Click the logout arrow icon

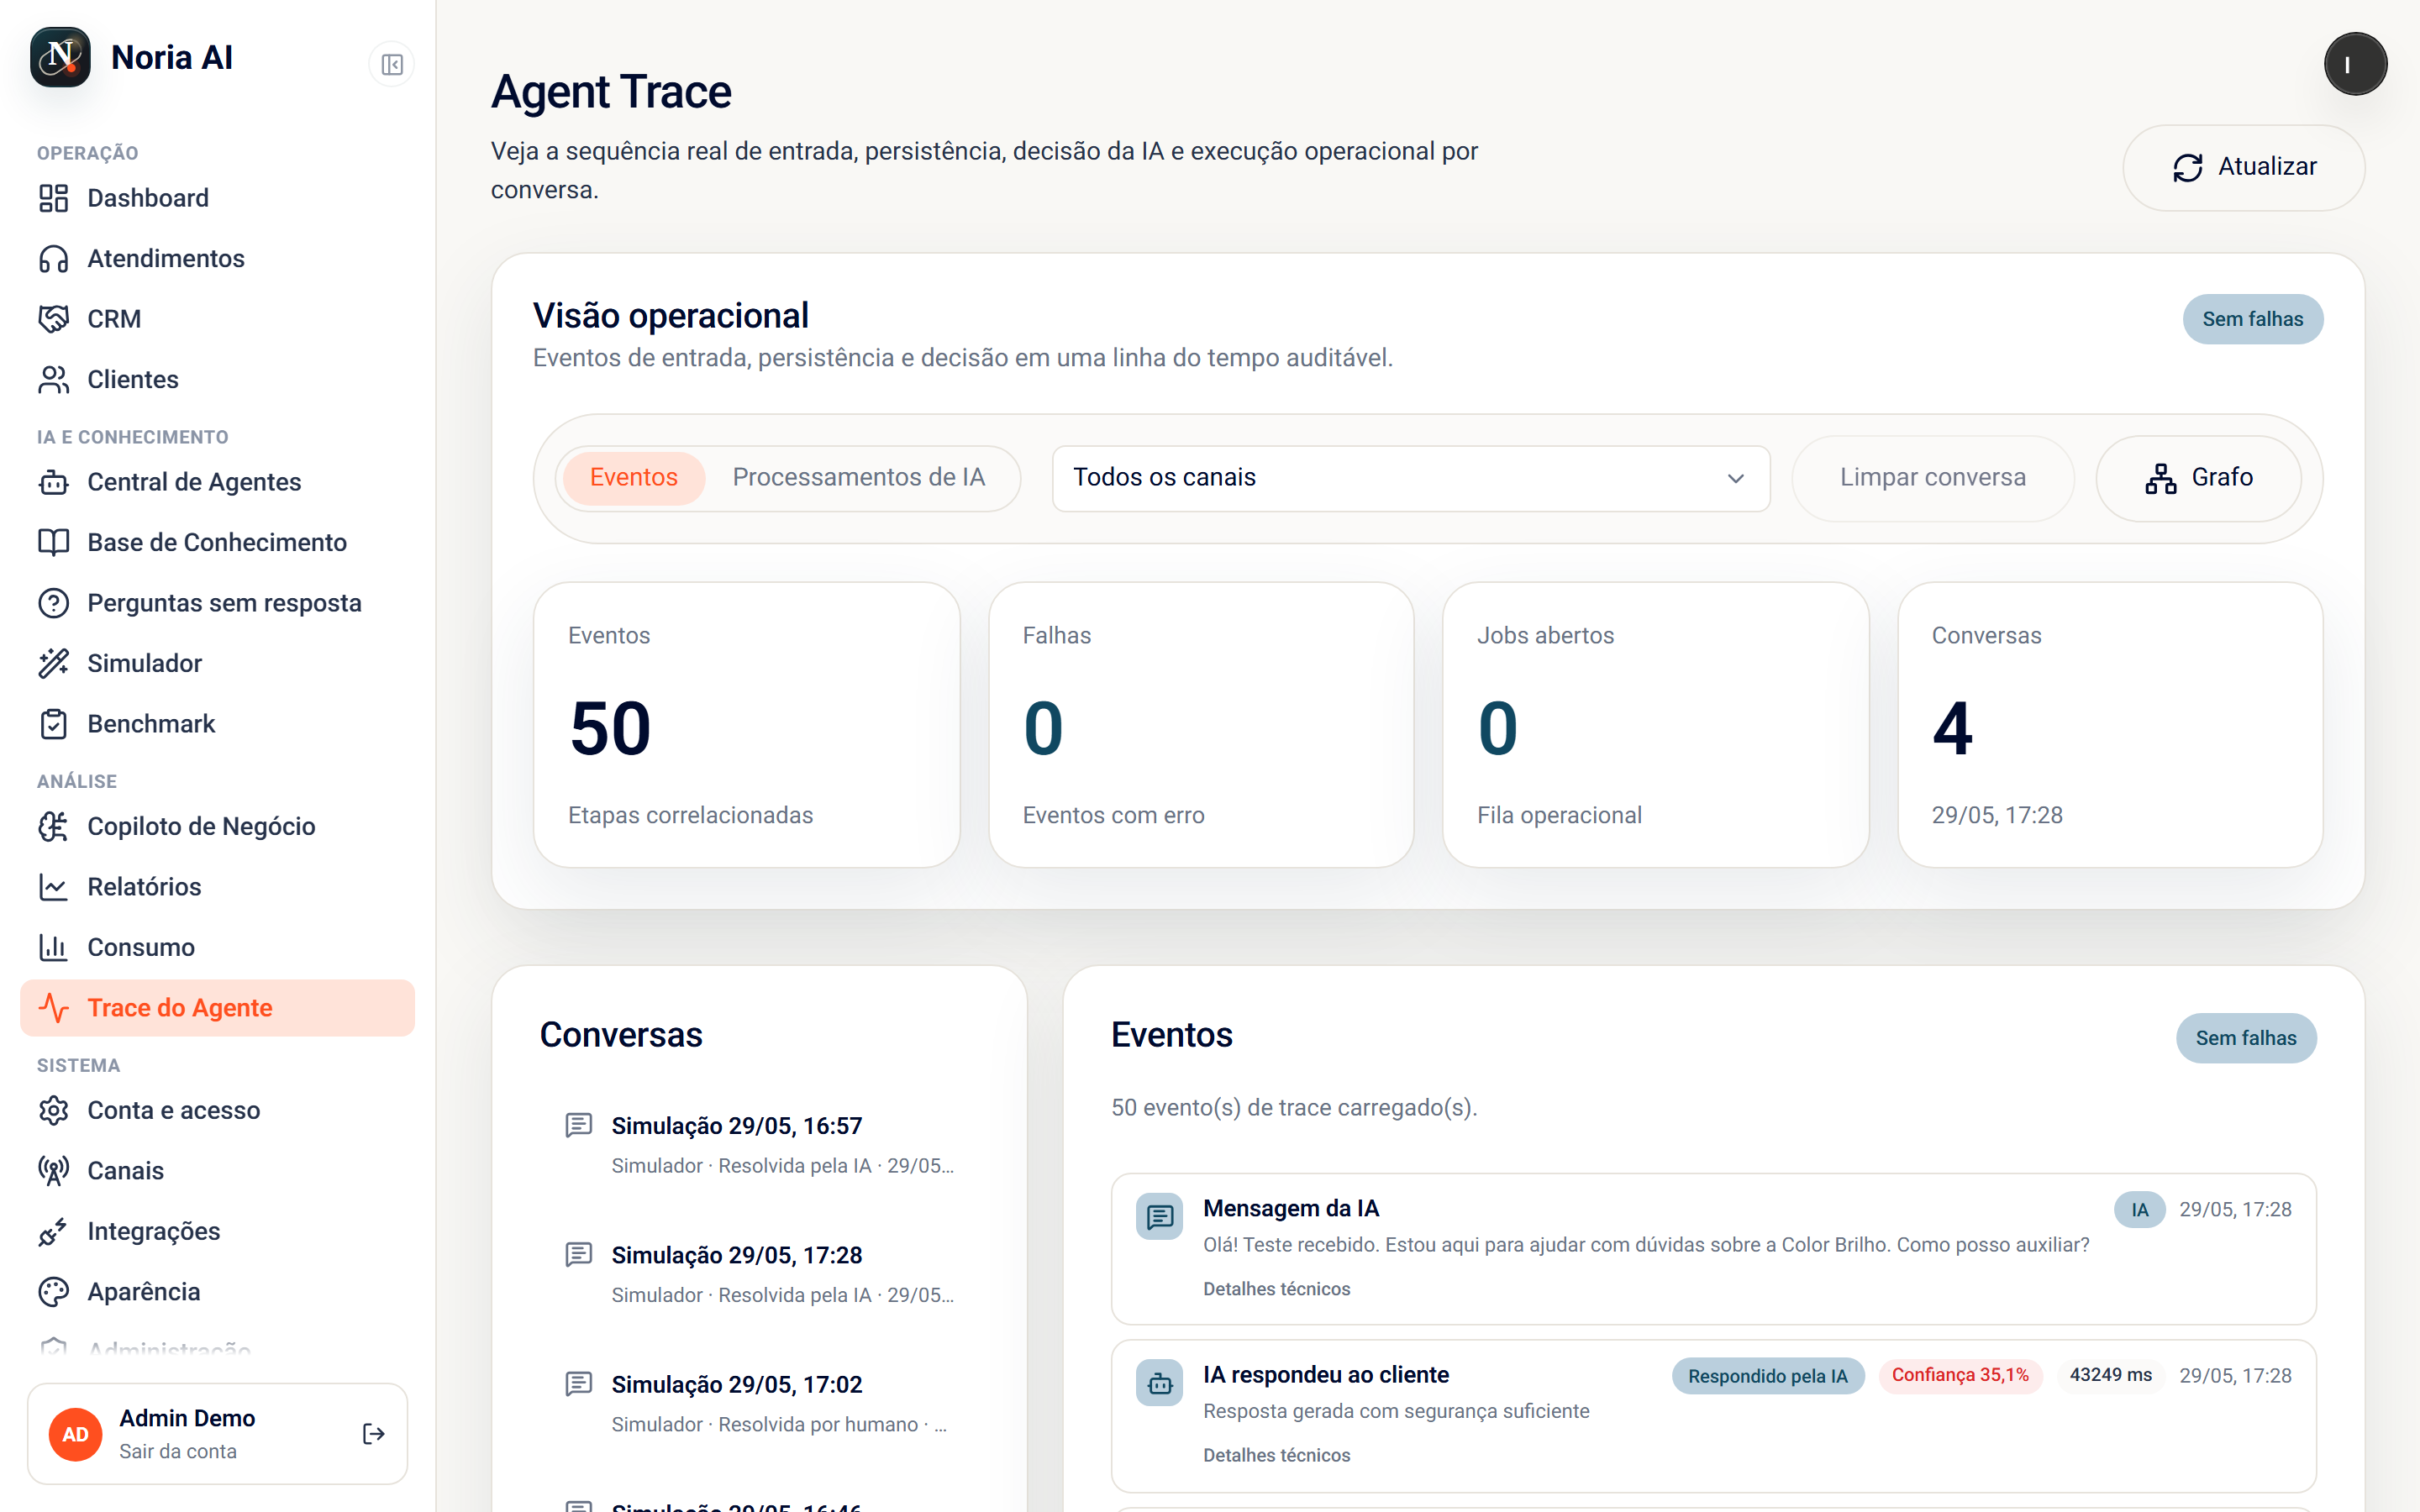[x=374, y=1434]
